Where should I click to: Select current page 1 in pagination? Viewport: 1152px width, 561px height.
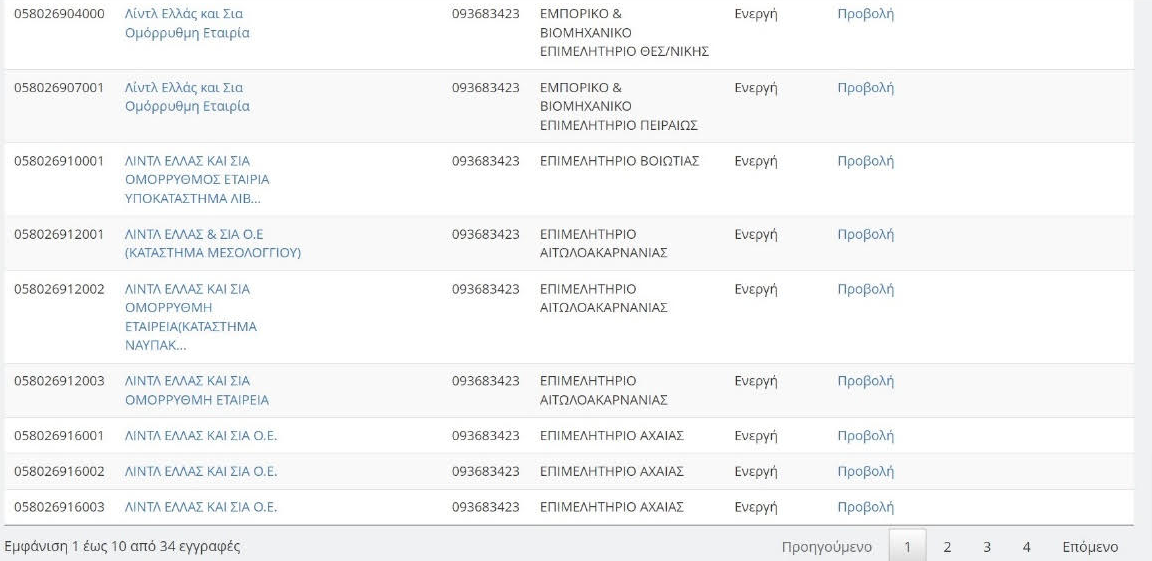(907, 547)
